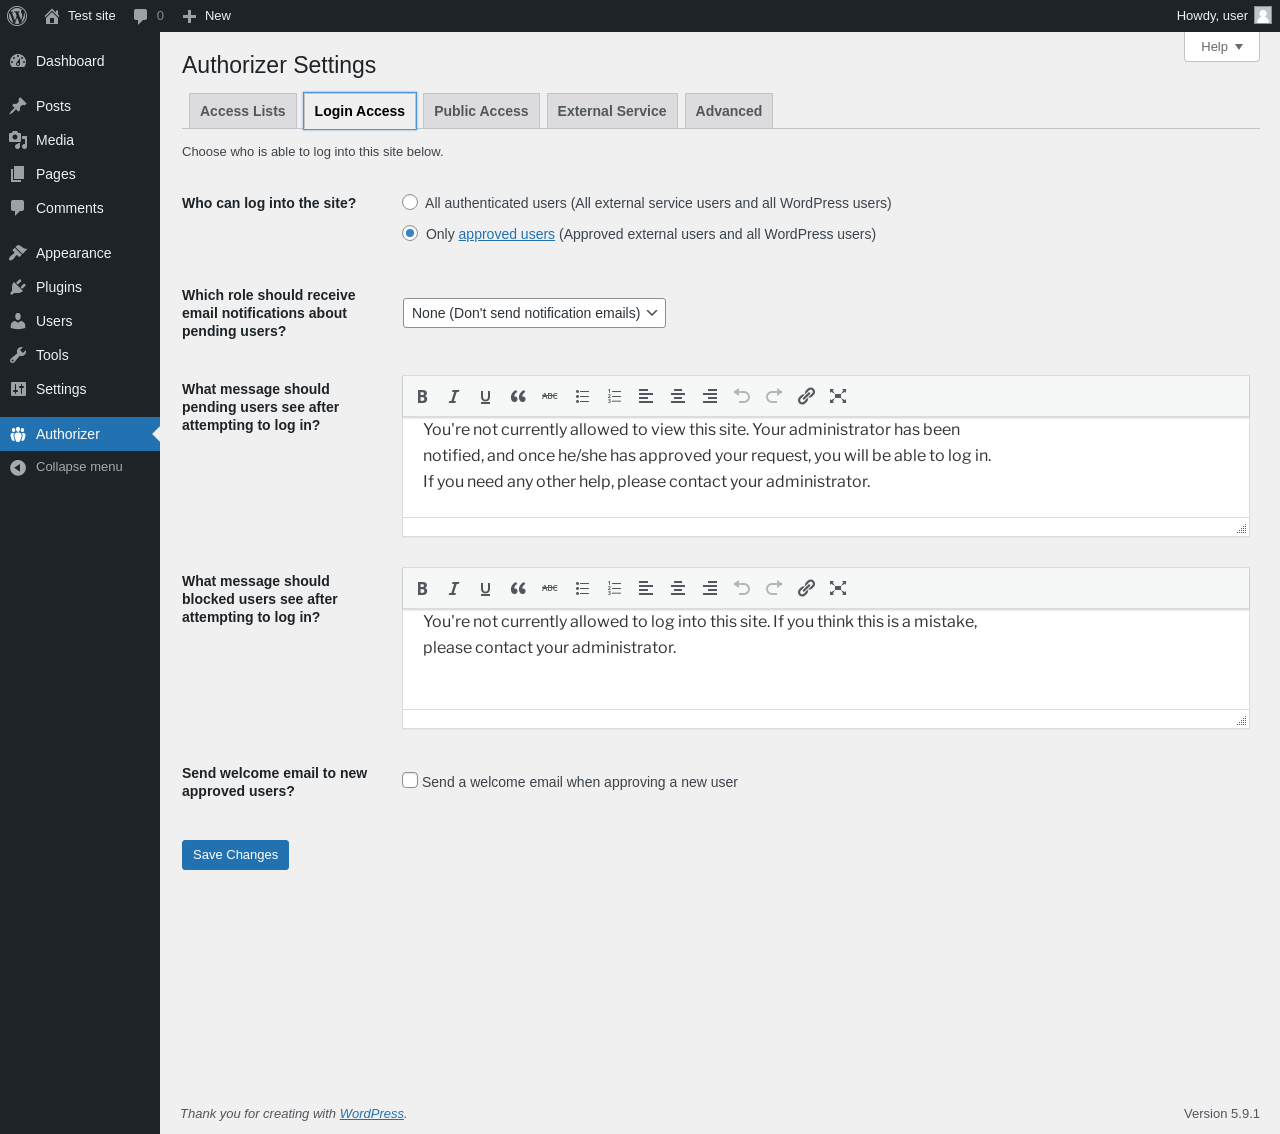
Task: Click the WordPress logo in admin bar
Action: pyautogui.click(x=17, y=16)
